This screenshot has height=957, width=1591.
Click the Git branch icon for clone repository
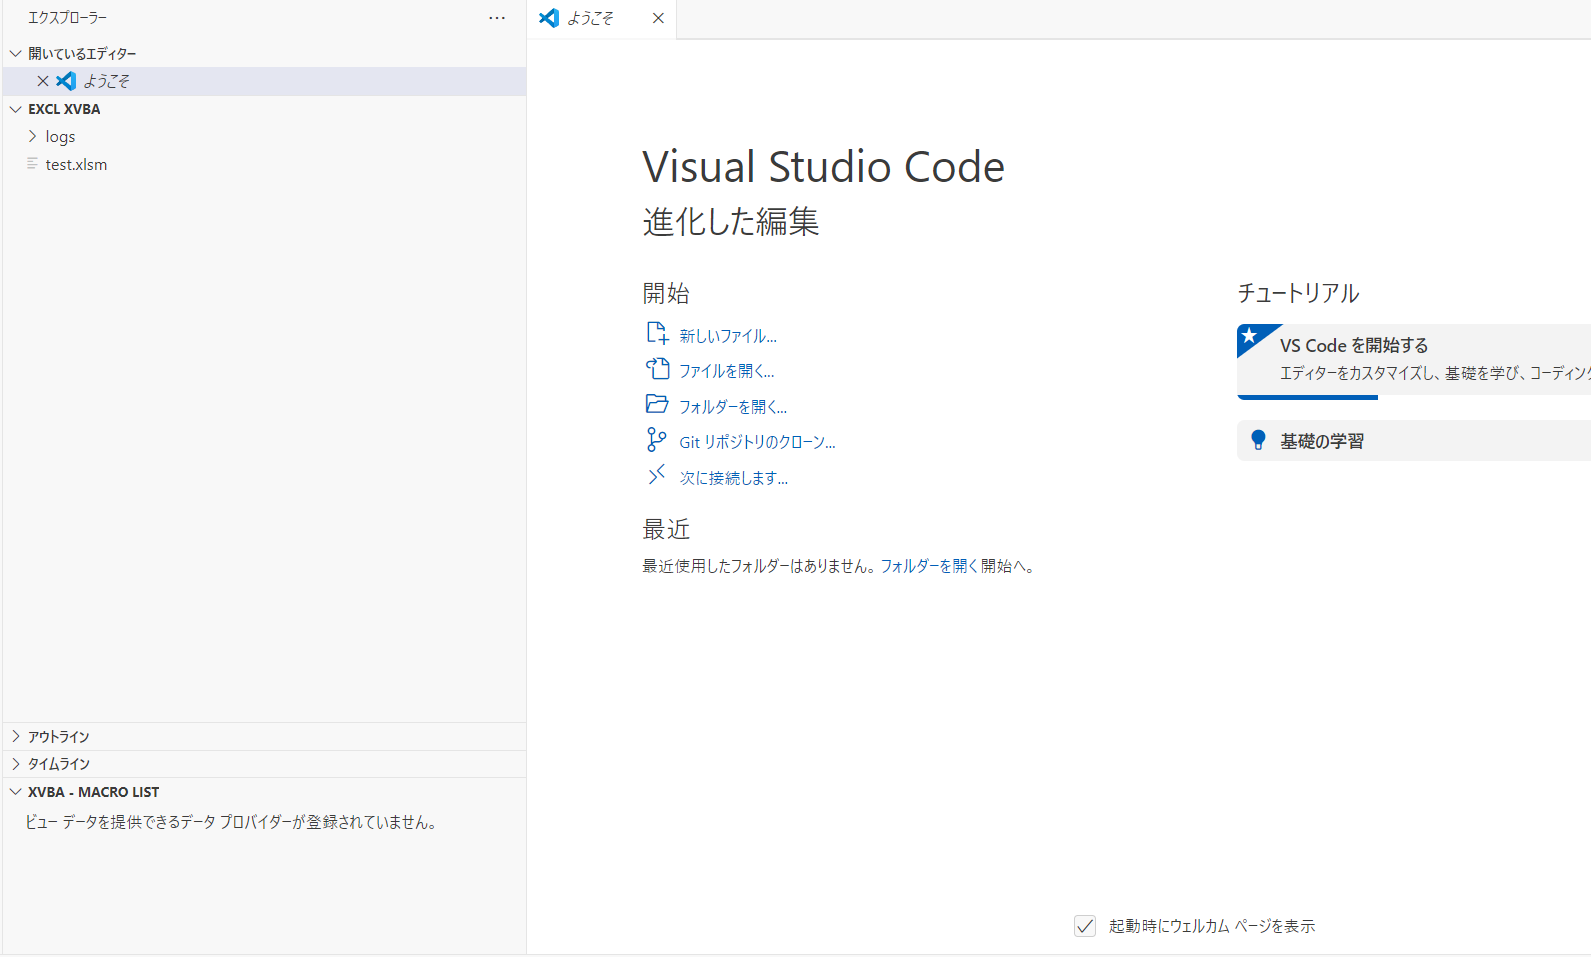(x=657, y=439)
